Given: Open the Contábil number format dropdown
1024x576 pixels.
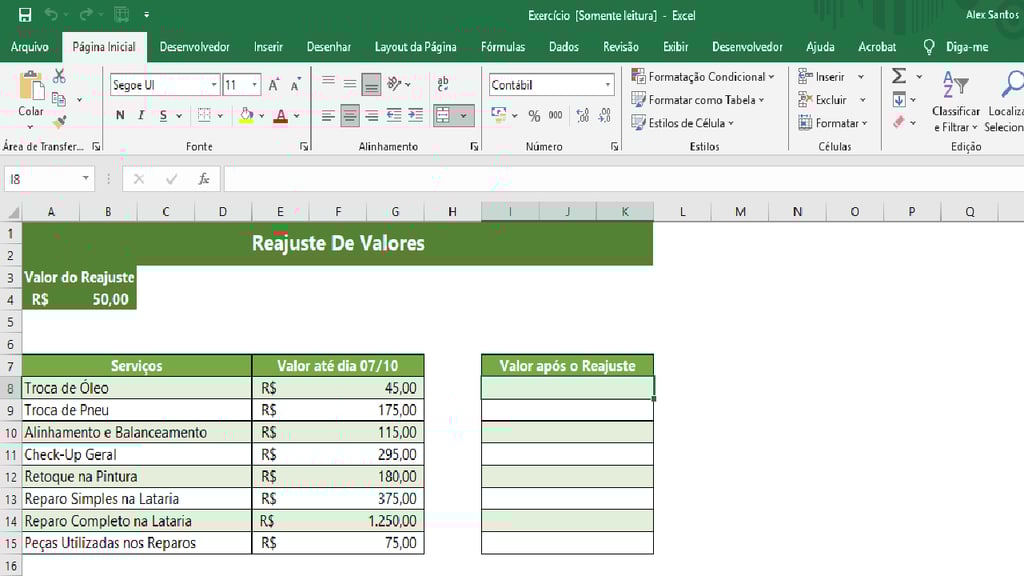Looking at the screenshot, I should coord(608,85).
